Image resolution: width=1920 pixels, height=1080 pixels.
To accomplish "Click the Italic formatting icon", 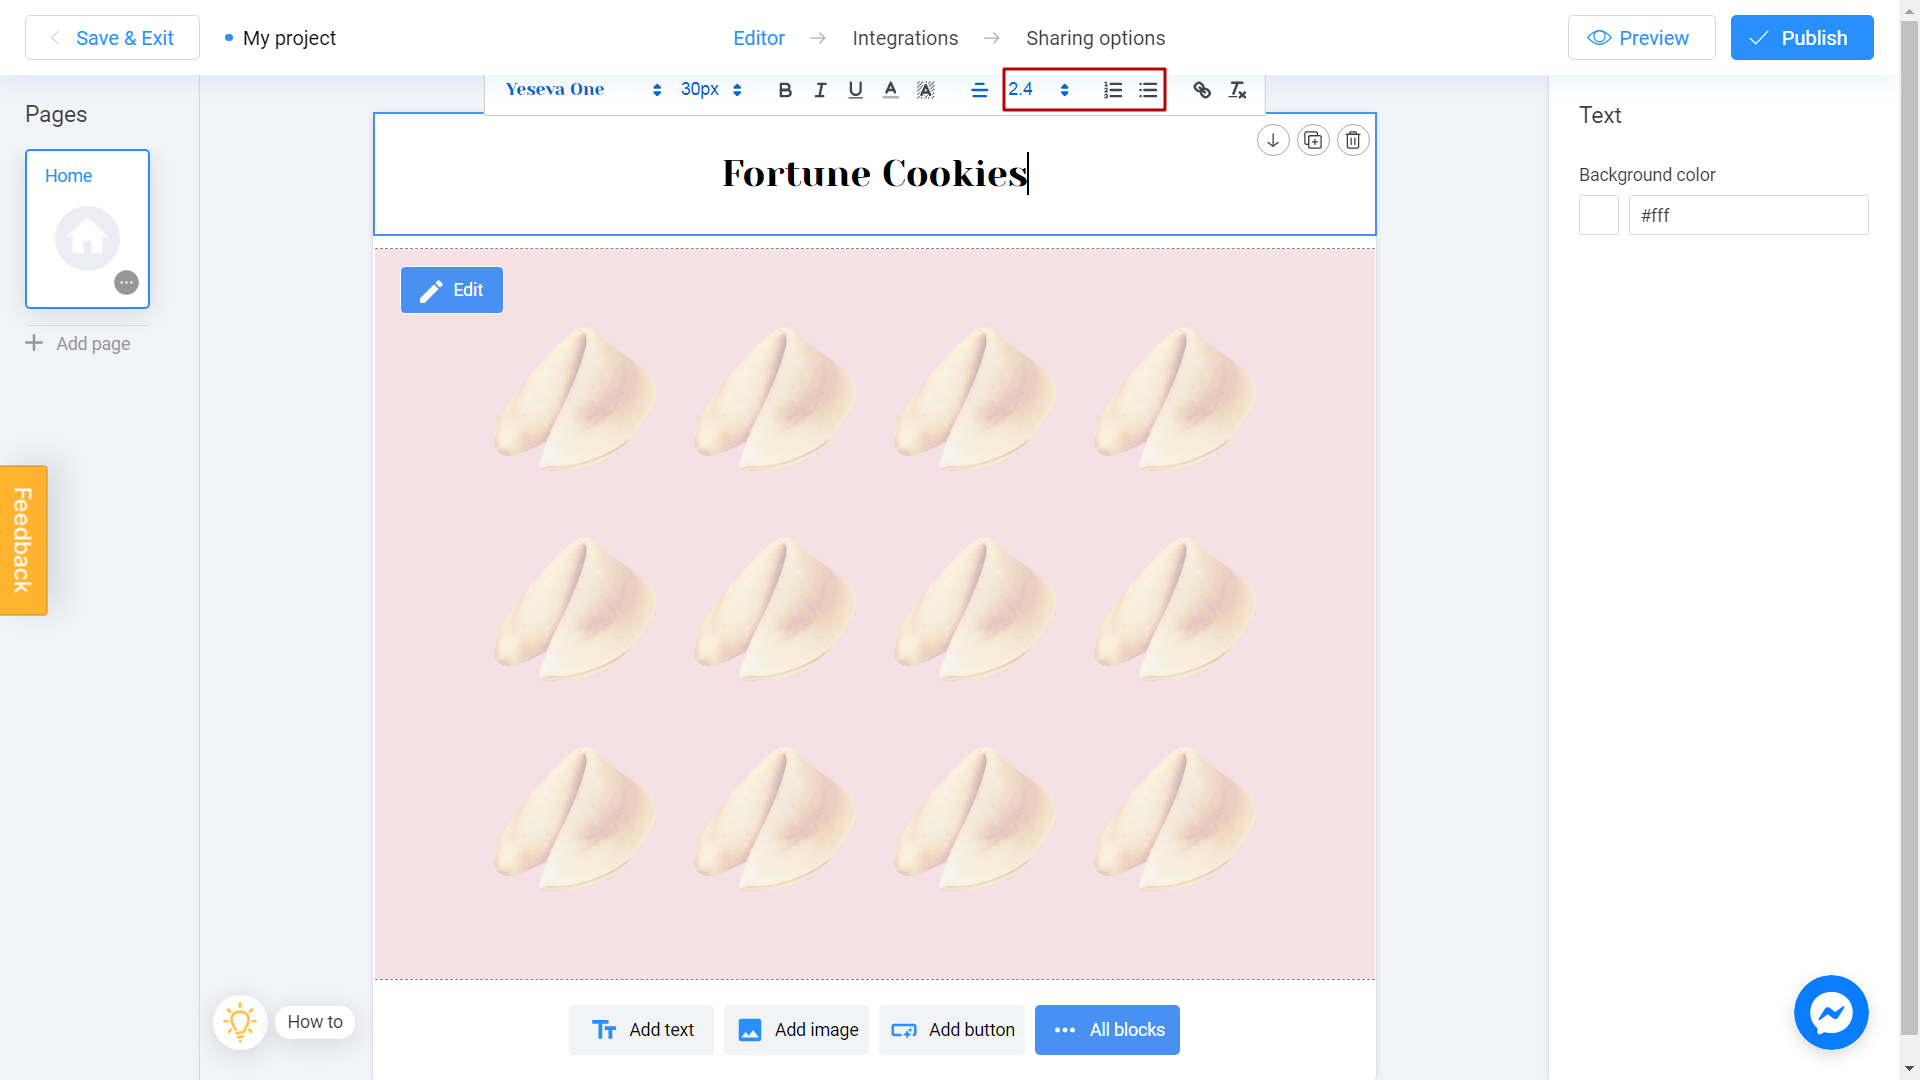I will click(819, 90).
